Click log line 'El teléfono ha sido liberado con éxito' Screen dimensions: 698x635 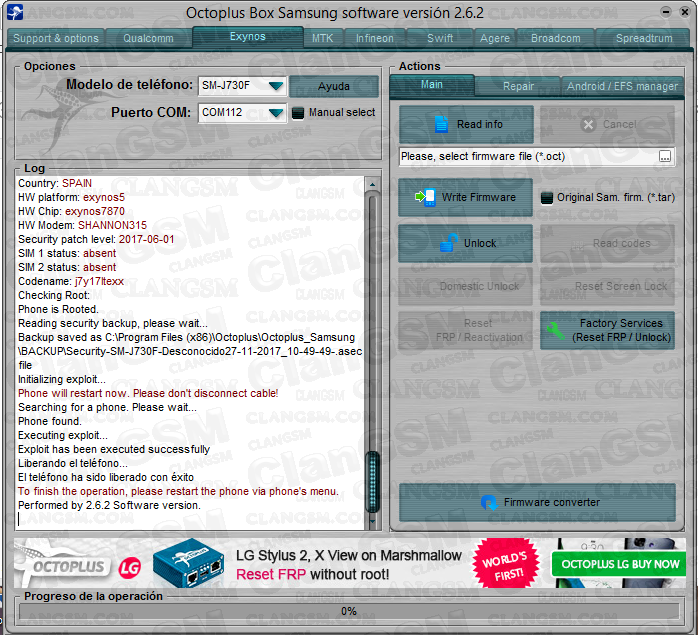(x=106, y=477)
